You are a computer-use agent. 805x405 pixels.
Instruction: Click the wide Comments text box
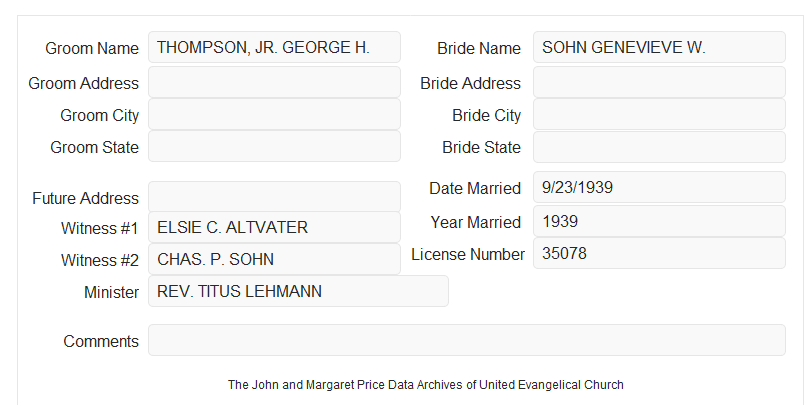(467, 340)
